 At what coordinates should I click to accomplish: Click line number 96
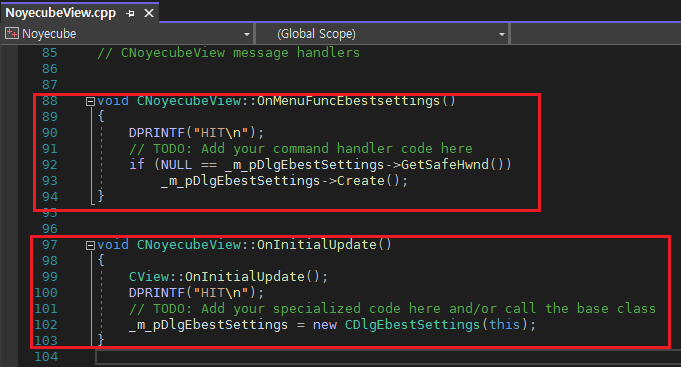[50, 229]
